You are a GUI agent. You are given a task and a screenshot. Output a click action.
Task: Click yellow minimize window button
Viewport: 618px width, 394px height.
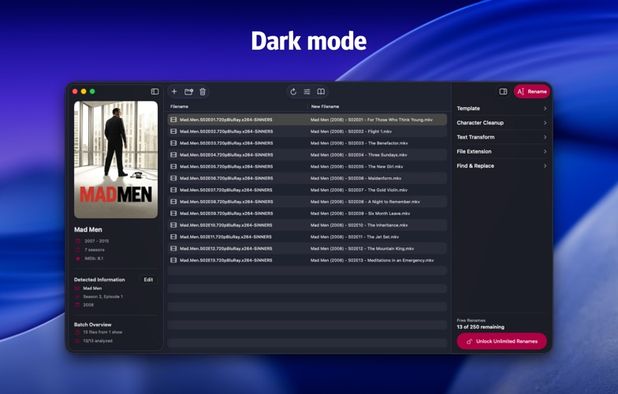(x=84, y=91)
